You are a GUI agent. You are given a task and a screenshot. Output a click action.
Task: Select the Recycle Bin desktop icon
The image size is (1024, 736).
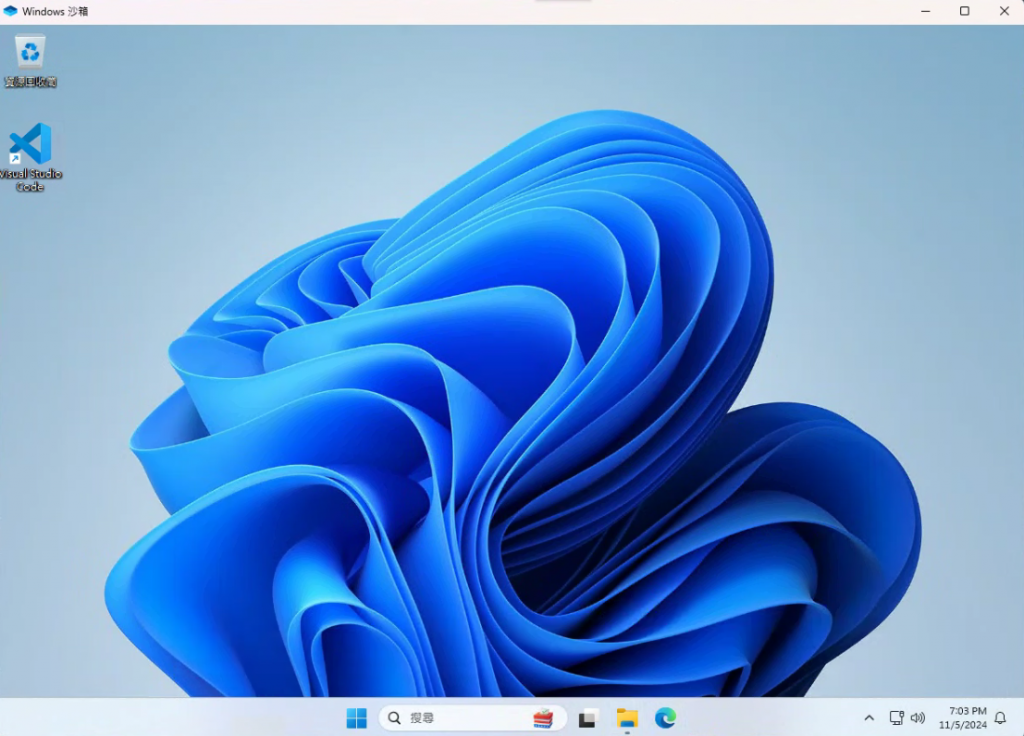tap(30, 61)
